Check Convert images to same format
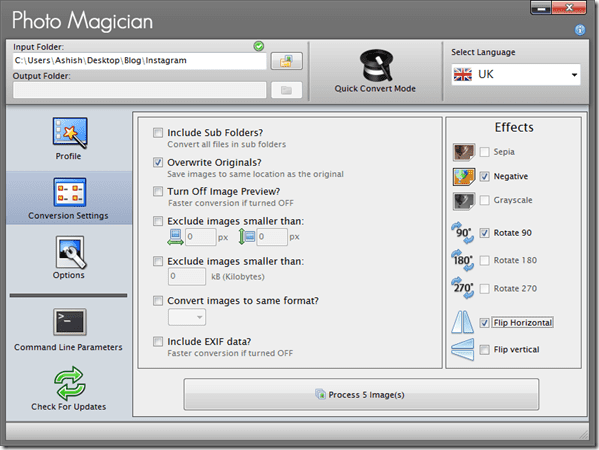Image resolution: width=599 pixels, height=450 pixels. (158, 301)
